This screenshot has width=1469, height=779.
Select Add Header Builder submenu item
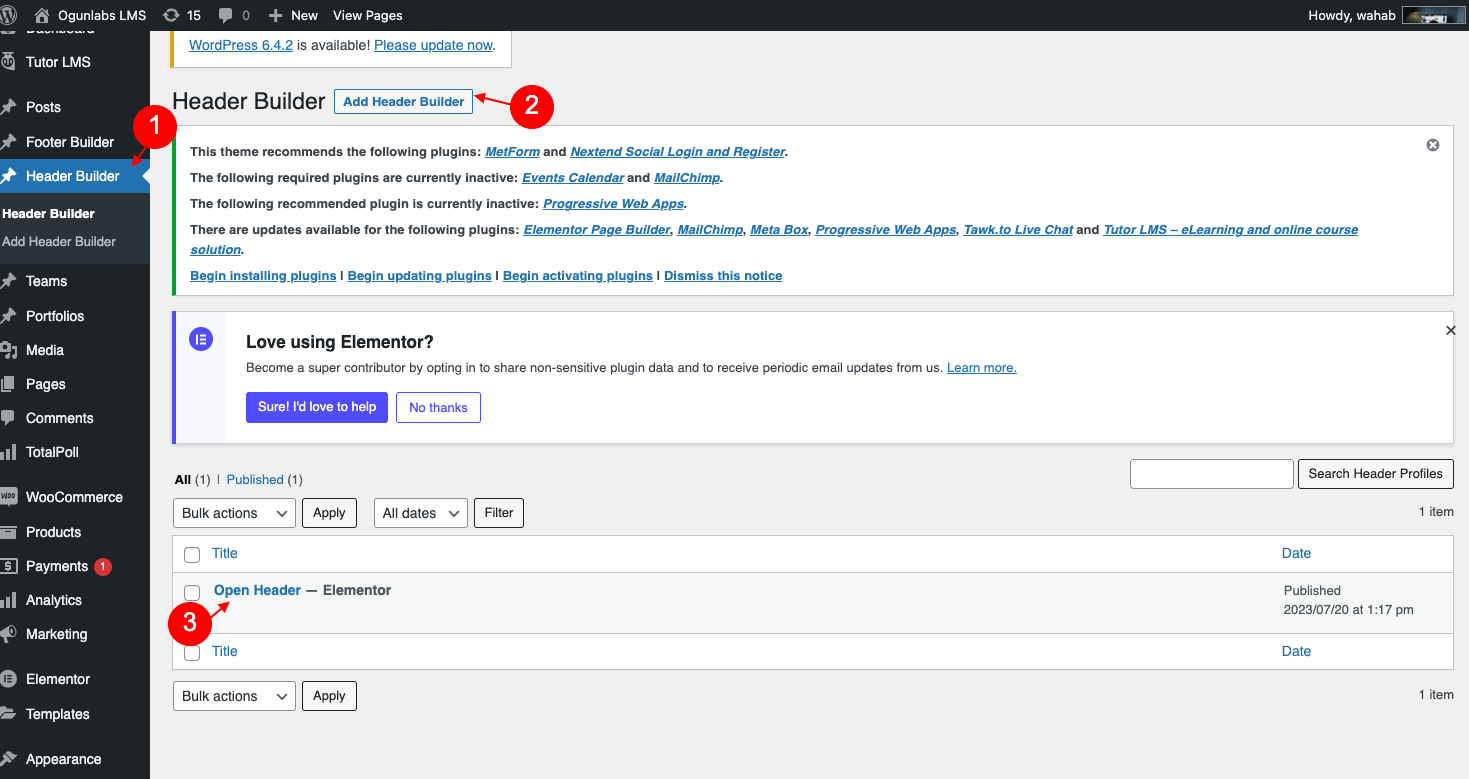coord(59,241)
